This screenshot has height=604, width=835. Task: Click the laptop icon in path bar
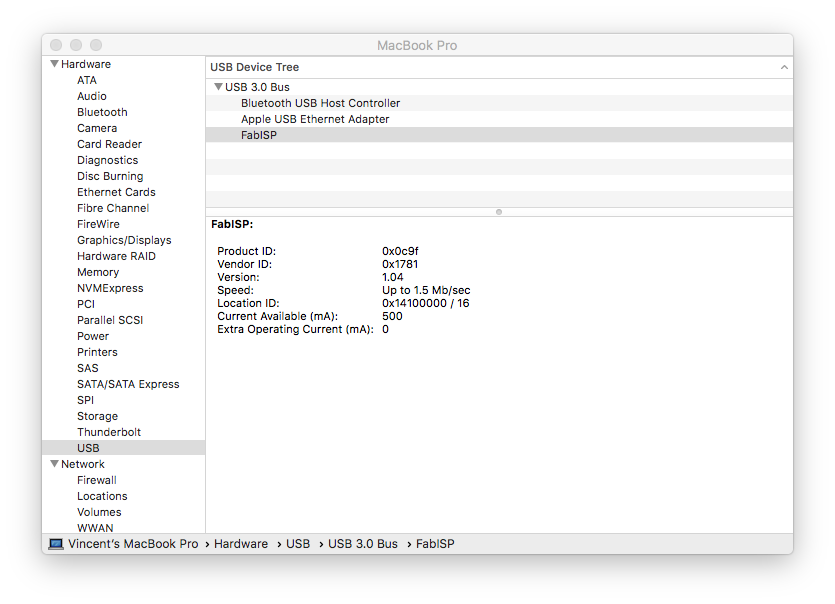[56, 544]
